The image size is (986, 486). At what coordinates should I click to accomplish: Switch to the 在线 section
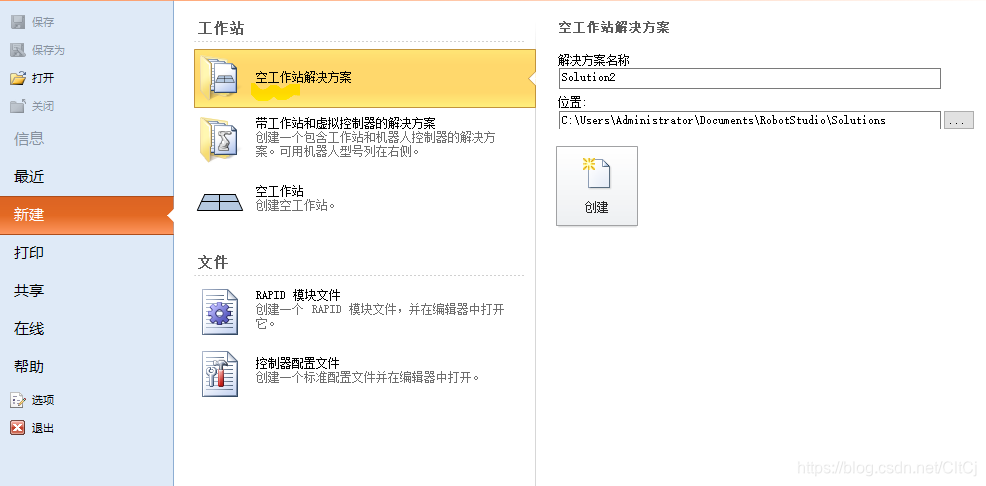(x=29, y=328)
